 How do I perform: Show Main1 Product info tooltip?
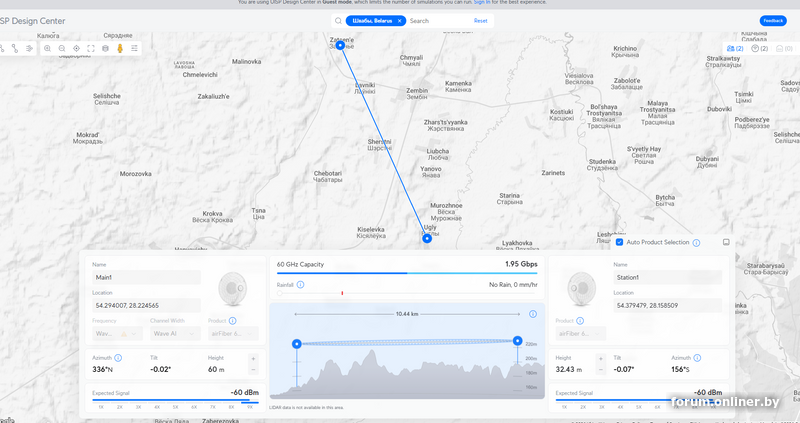233,321
